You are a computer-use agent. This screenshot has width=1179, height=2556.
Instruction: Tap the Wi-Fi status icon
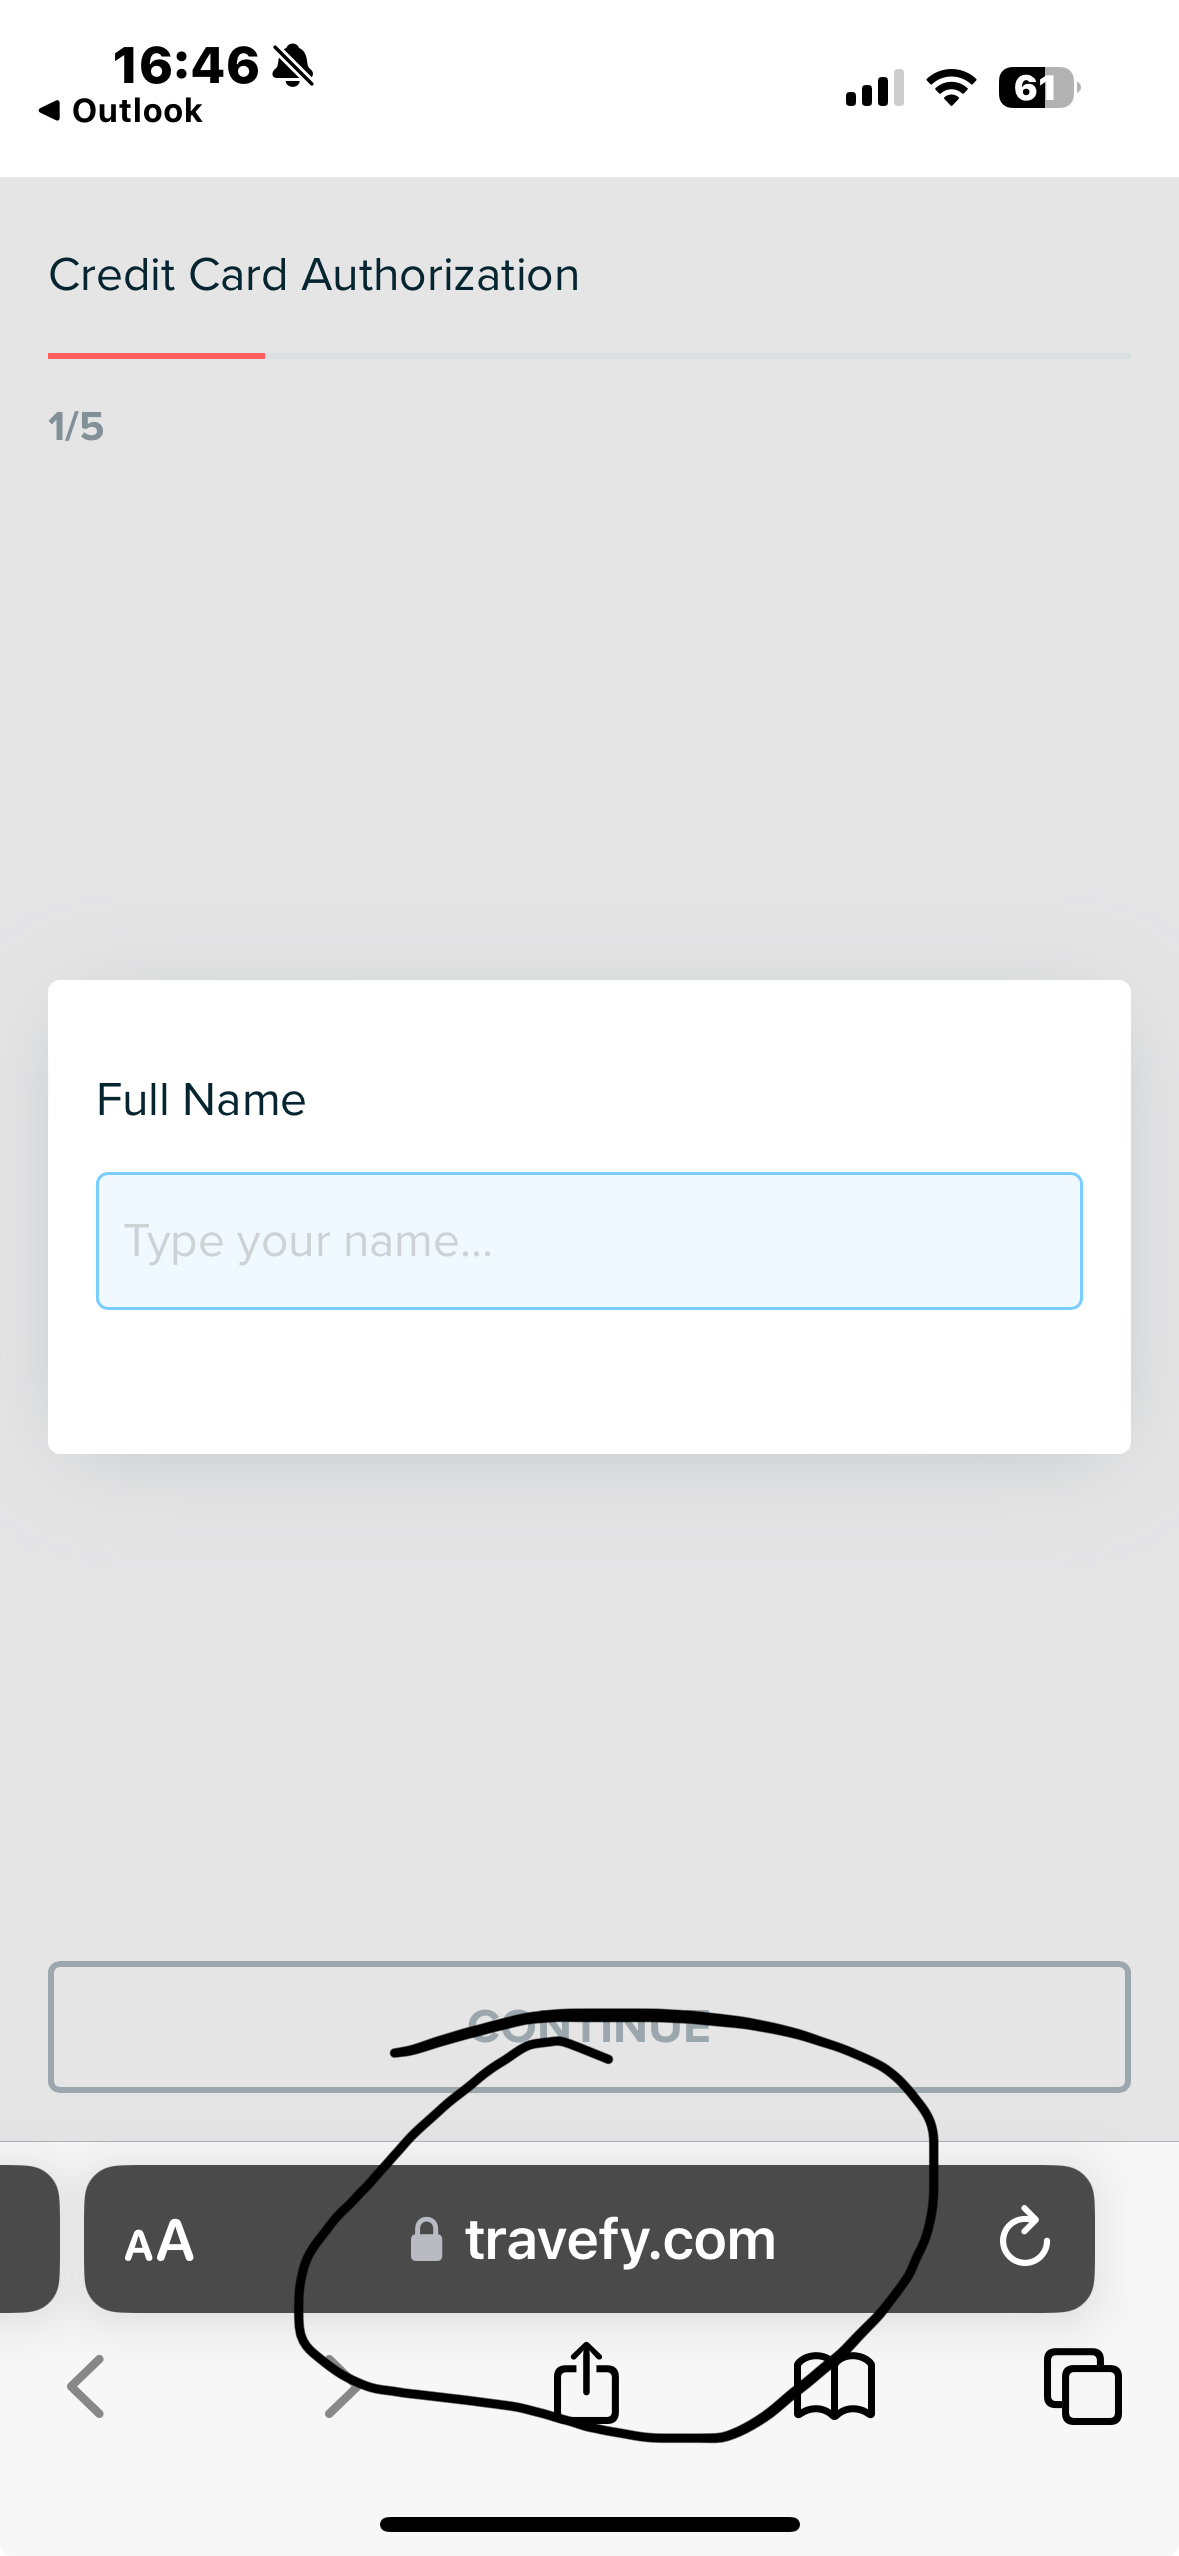pyautogui.click(x=951, y=88)
